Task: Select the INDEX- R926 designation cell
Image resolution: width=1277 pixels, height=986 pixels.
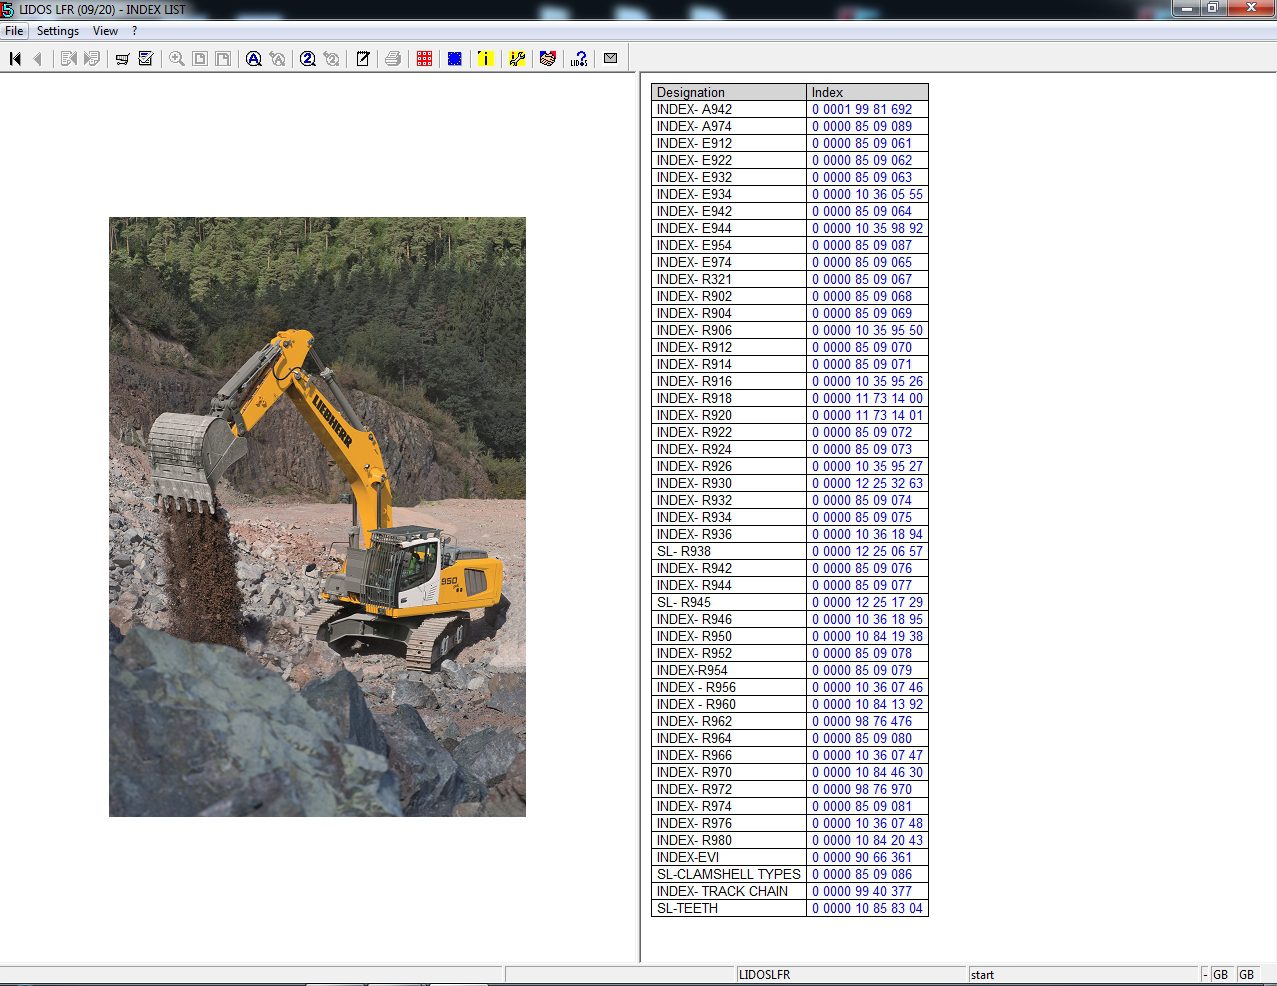Action: coord(729,466)
